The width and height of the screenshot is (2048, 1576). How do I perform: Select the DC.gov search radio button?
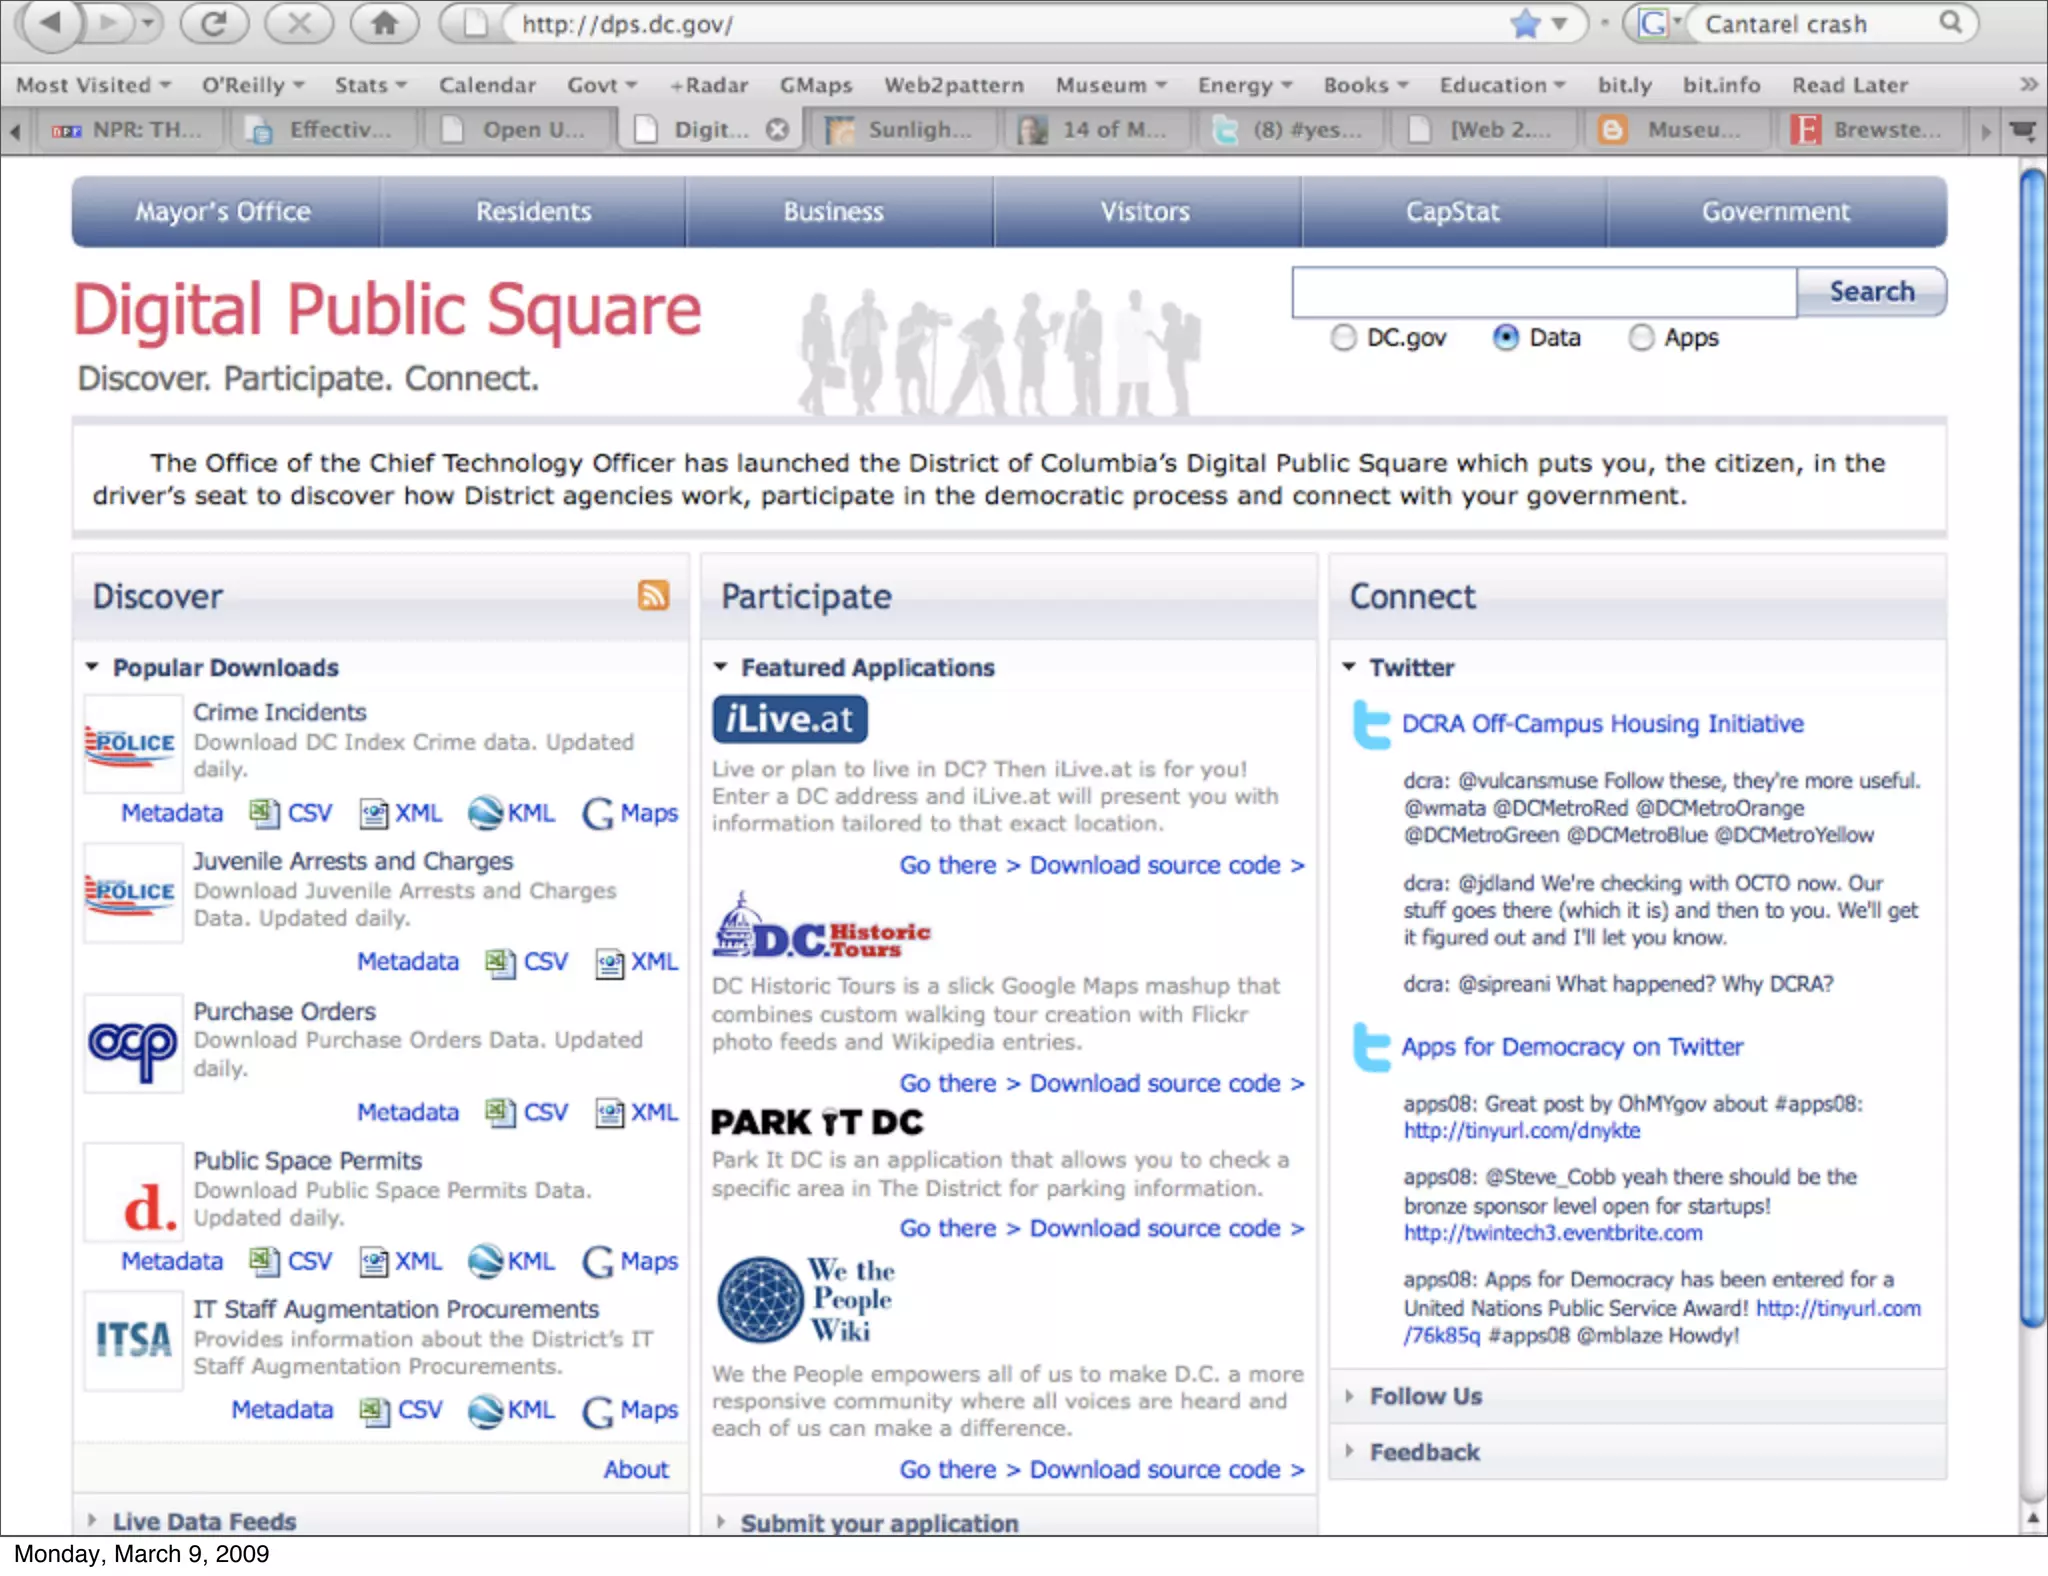pyautogui.click(x=1344, y=338)
